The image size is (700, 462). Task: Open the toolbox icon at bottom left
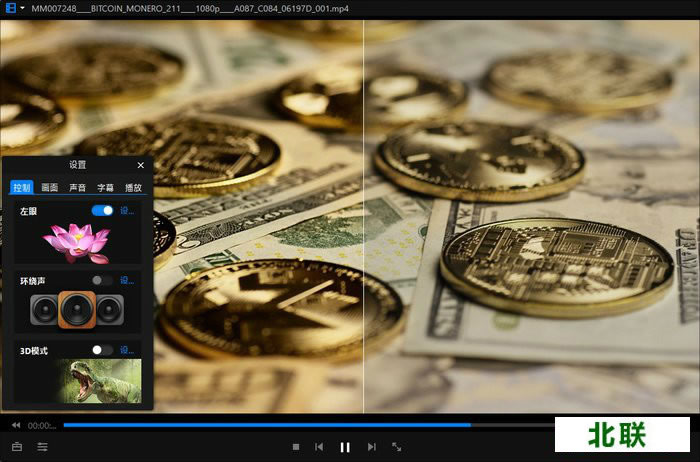(x=17, y=447)
